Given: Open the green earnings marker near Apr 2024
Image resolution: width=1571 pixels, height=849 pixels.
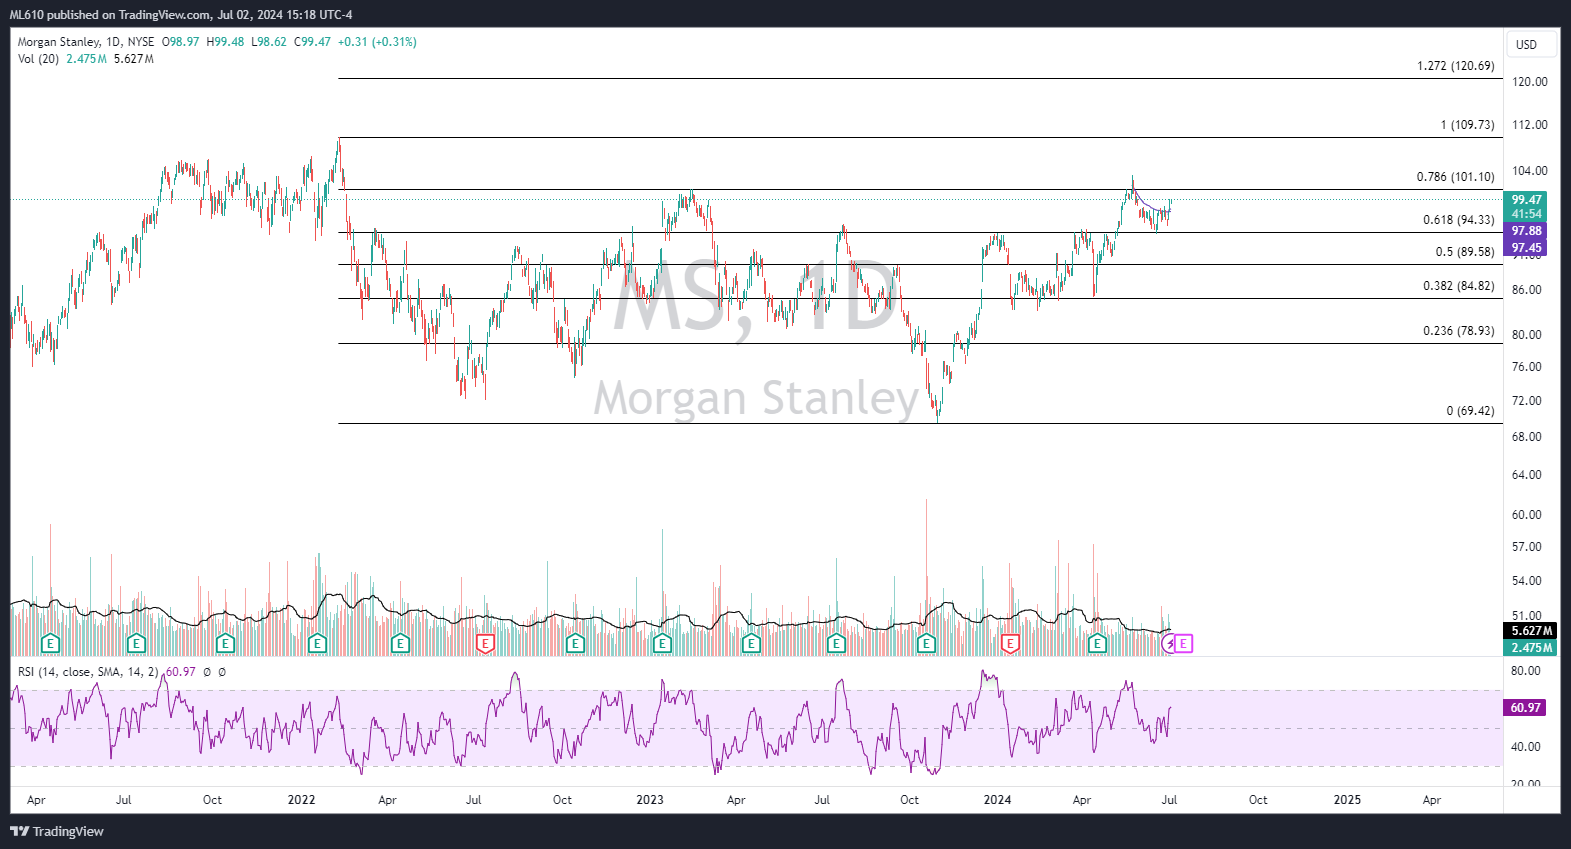Looking at the screenshot, I should click(x=1097, y=643).
